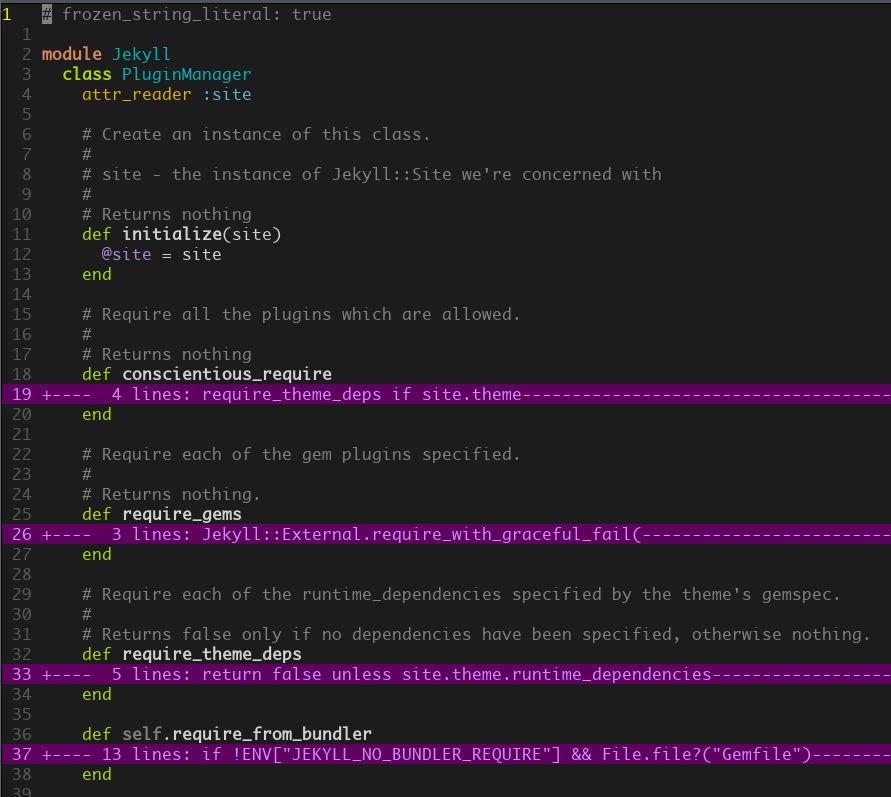Click the require_theme_deps definition name
Screen dimensions: 891x797
[x=211, y=654]
